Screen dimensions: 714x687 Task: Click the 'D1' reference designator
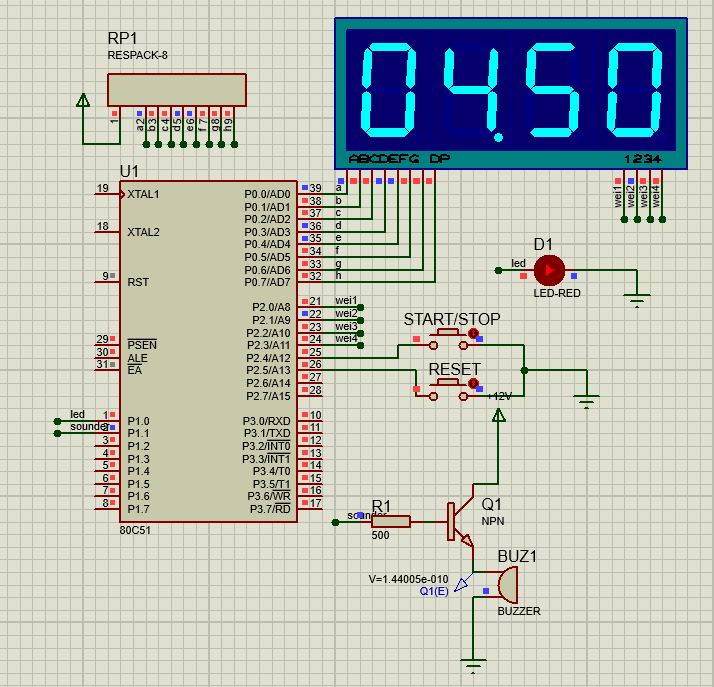click(x=543, y=244)
